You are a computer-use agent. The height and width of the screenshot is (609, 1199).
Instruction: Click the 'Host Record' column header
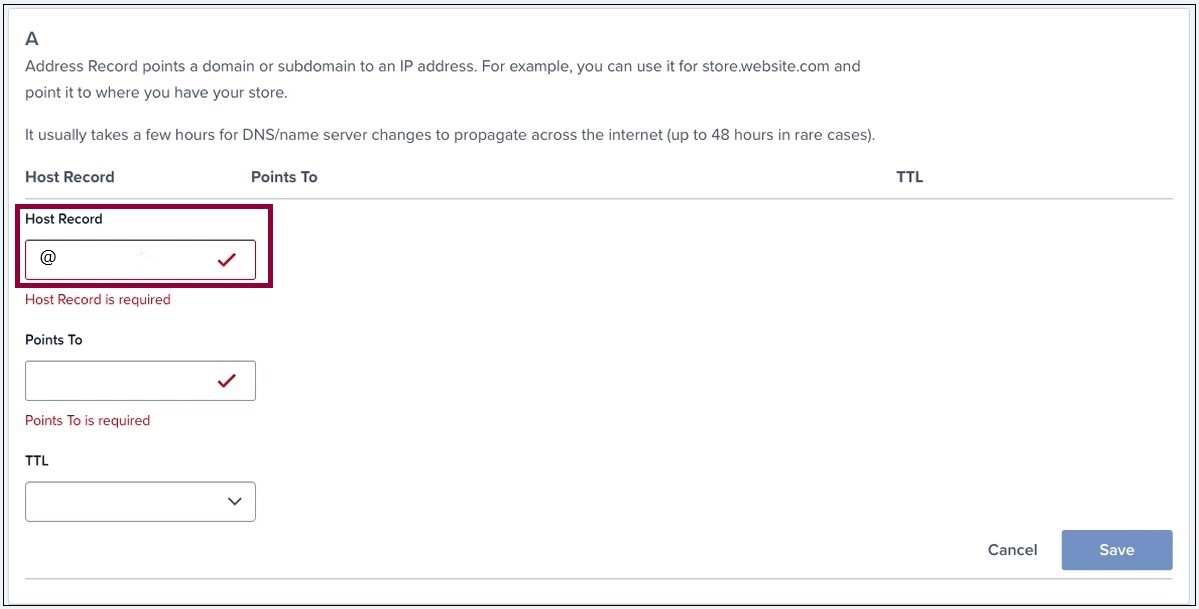[x=70, y=177]
